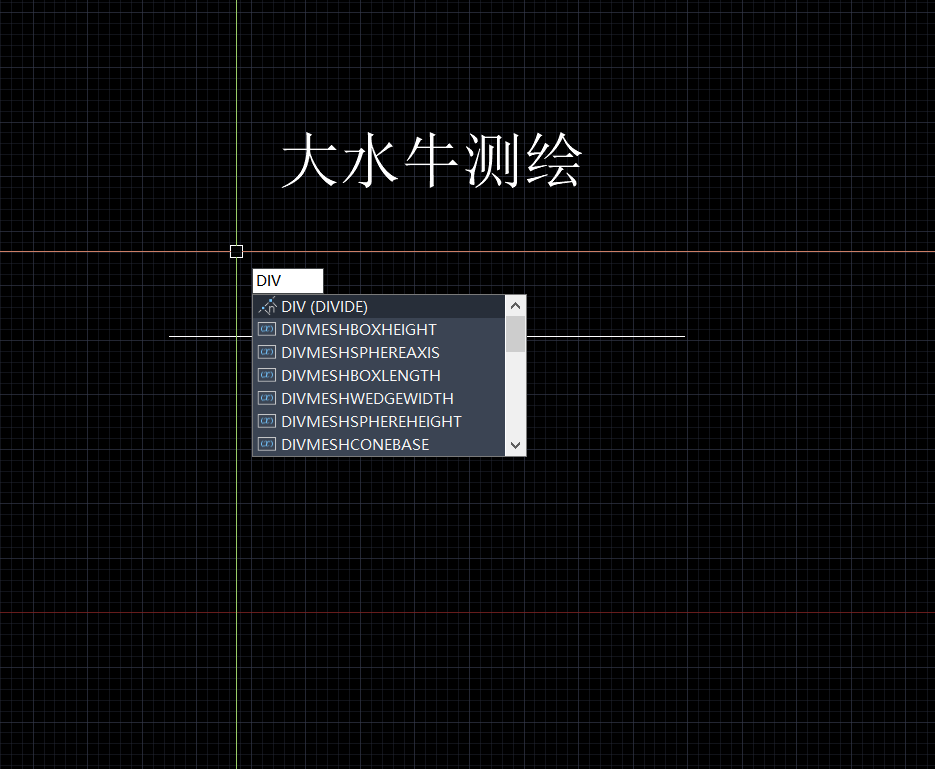Pick DIVMESHCONEBASE from the list
Image resolution: width=935 pixels, height=769 pixels.
[x=355, y=444]
